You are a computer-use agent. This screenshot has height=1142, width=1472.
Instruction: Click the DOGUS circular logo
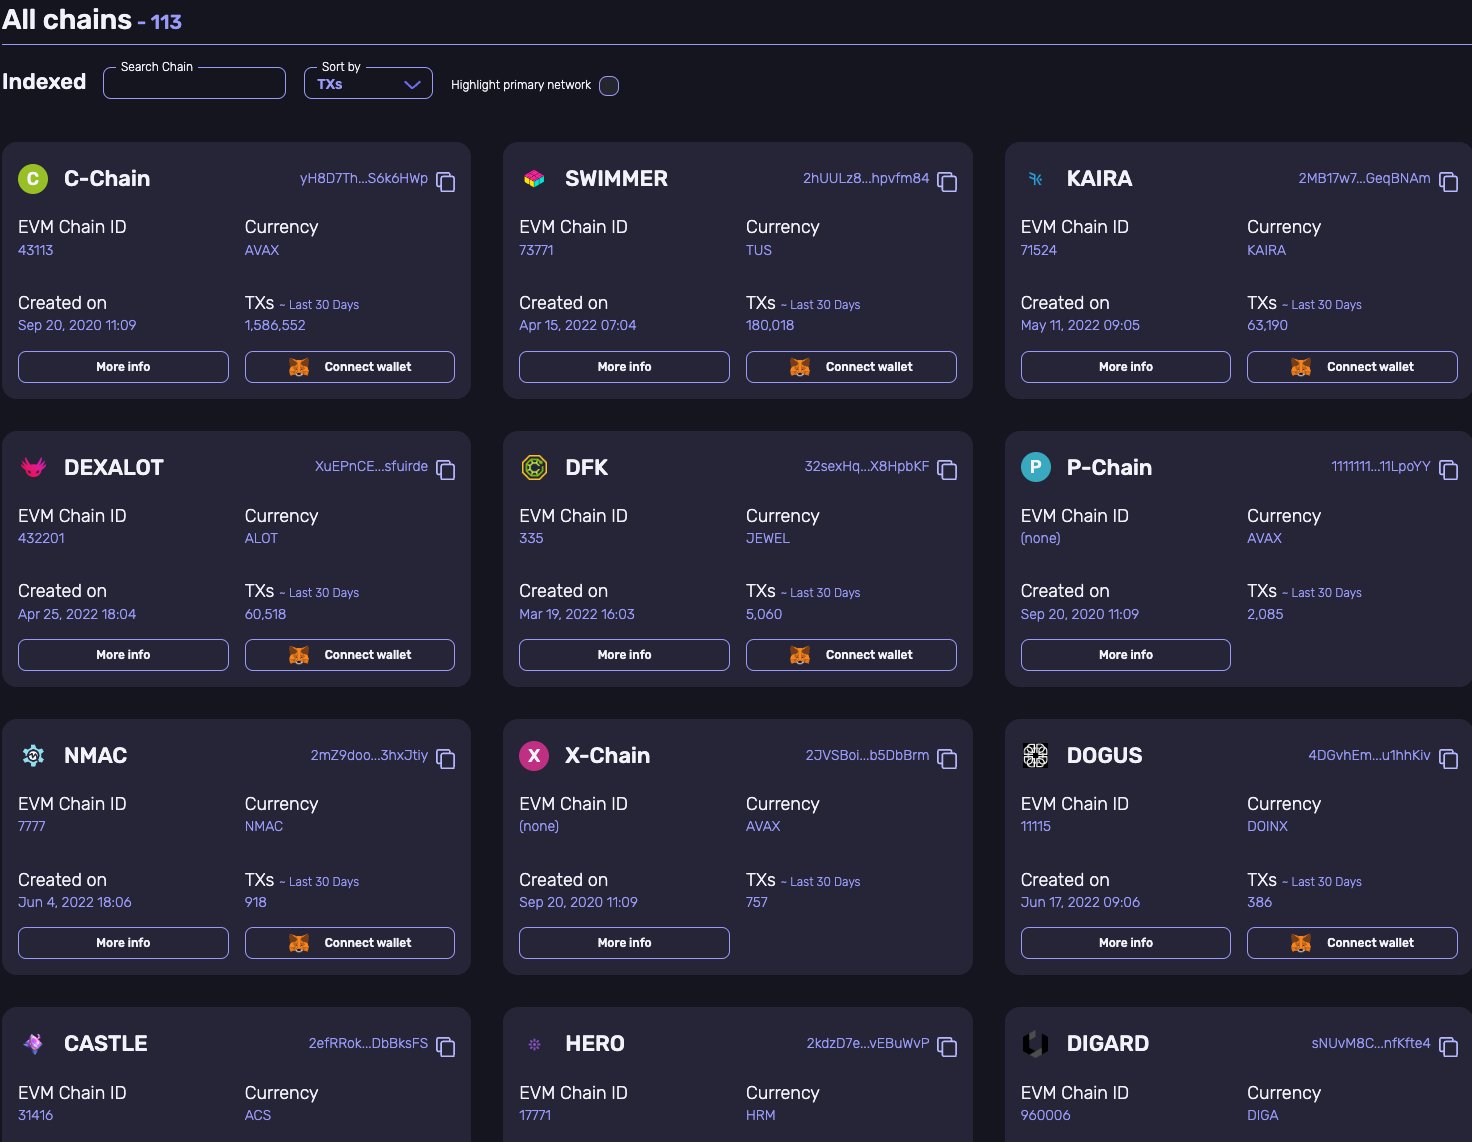click(x=1036, y=756)
